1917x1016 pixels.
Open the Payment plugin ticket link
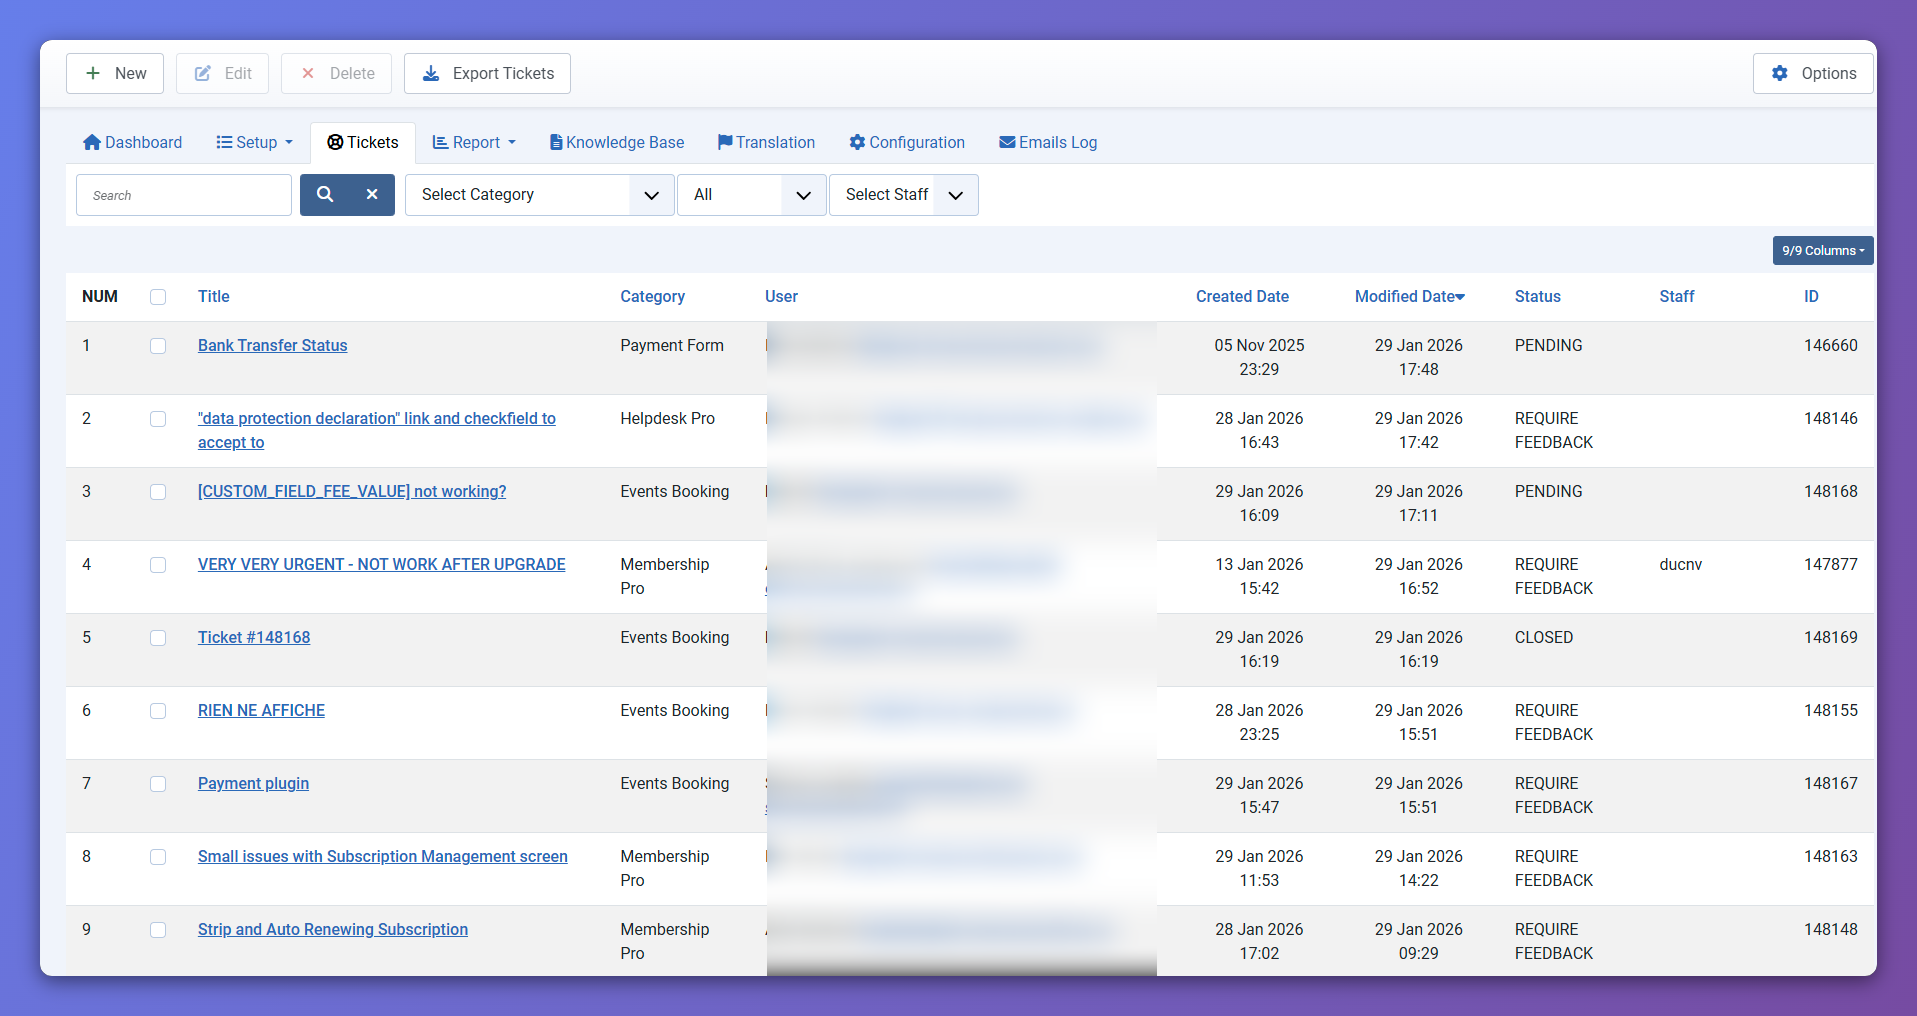click(x=253, y=783)
